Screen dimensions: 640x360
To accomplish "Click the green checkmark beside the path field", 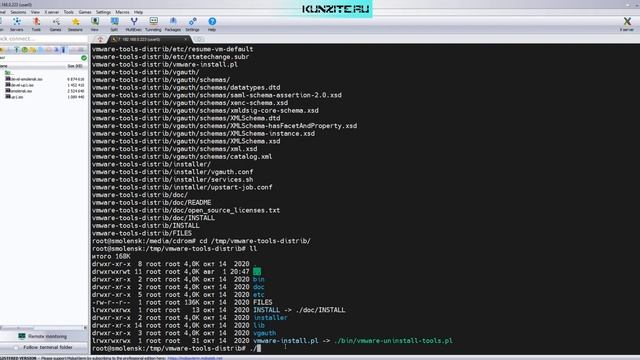I will [84, 58].
